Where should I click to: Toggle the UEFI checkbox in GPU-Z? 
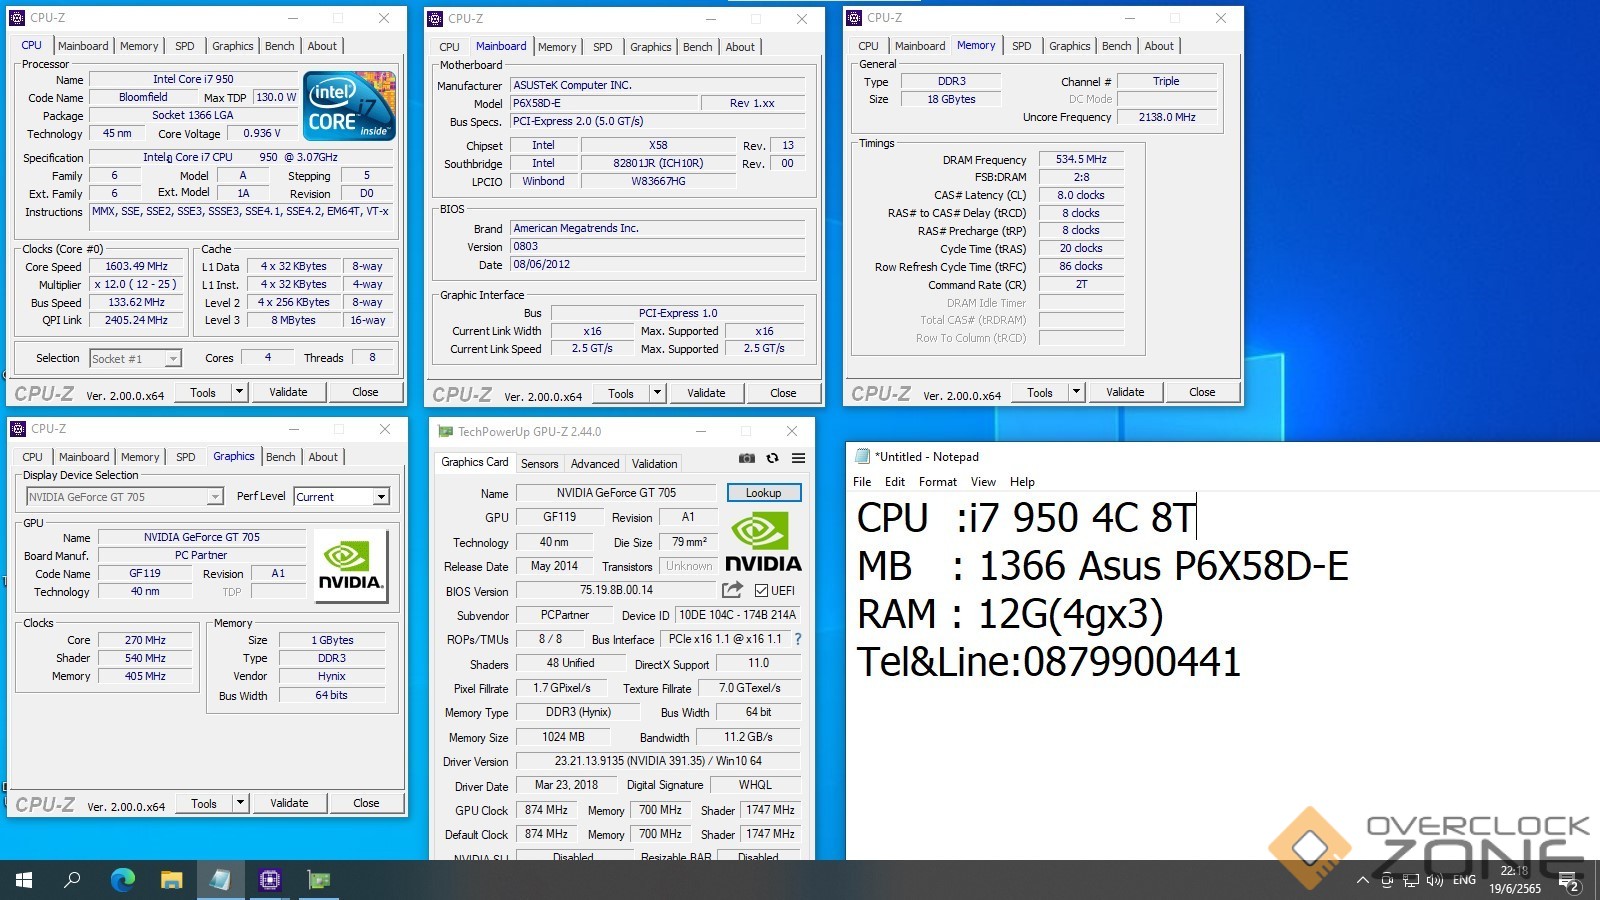point(762,591)
